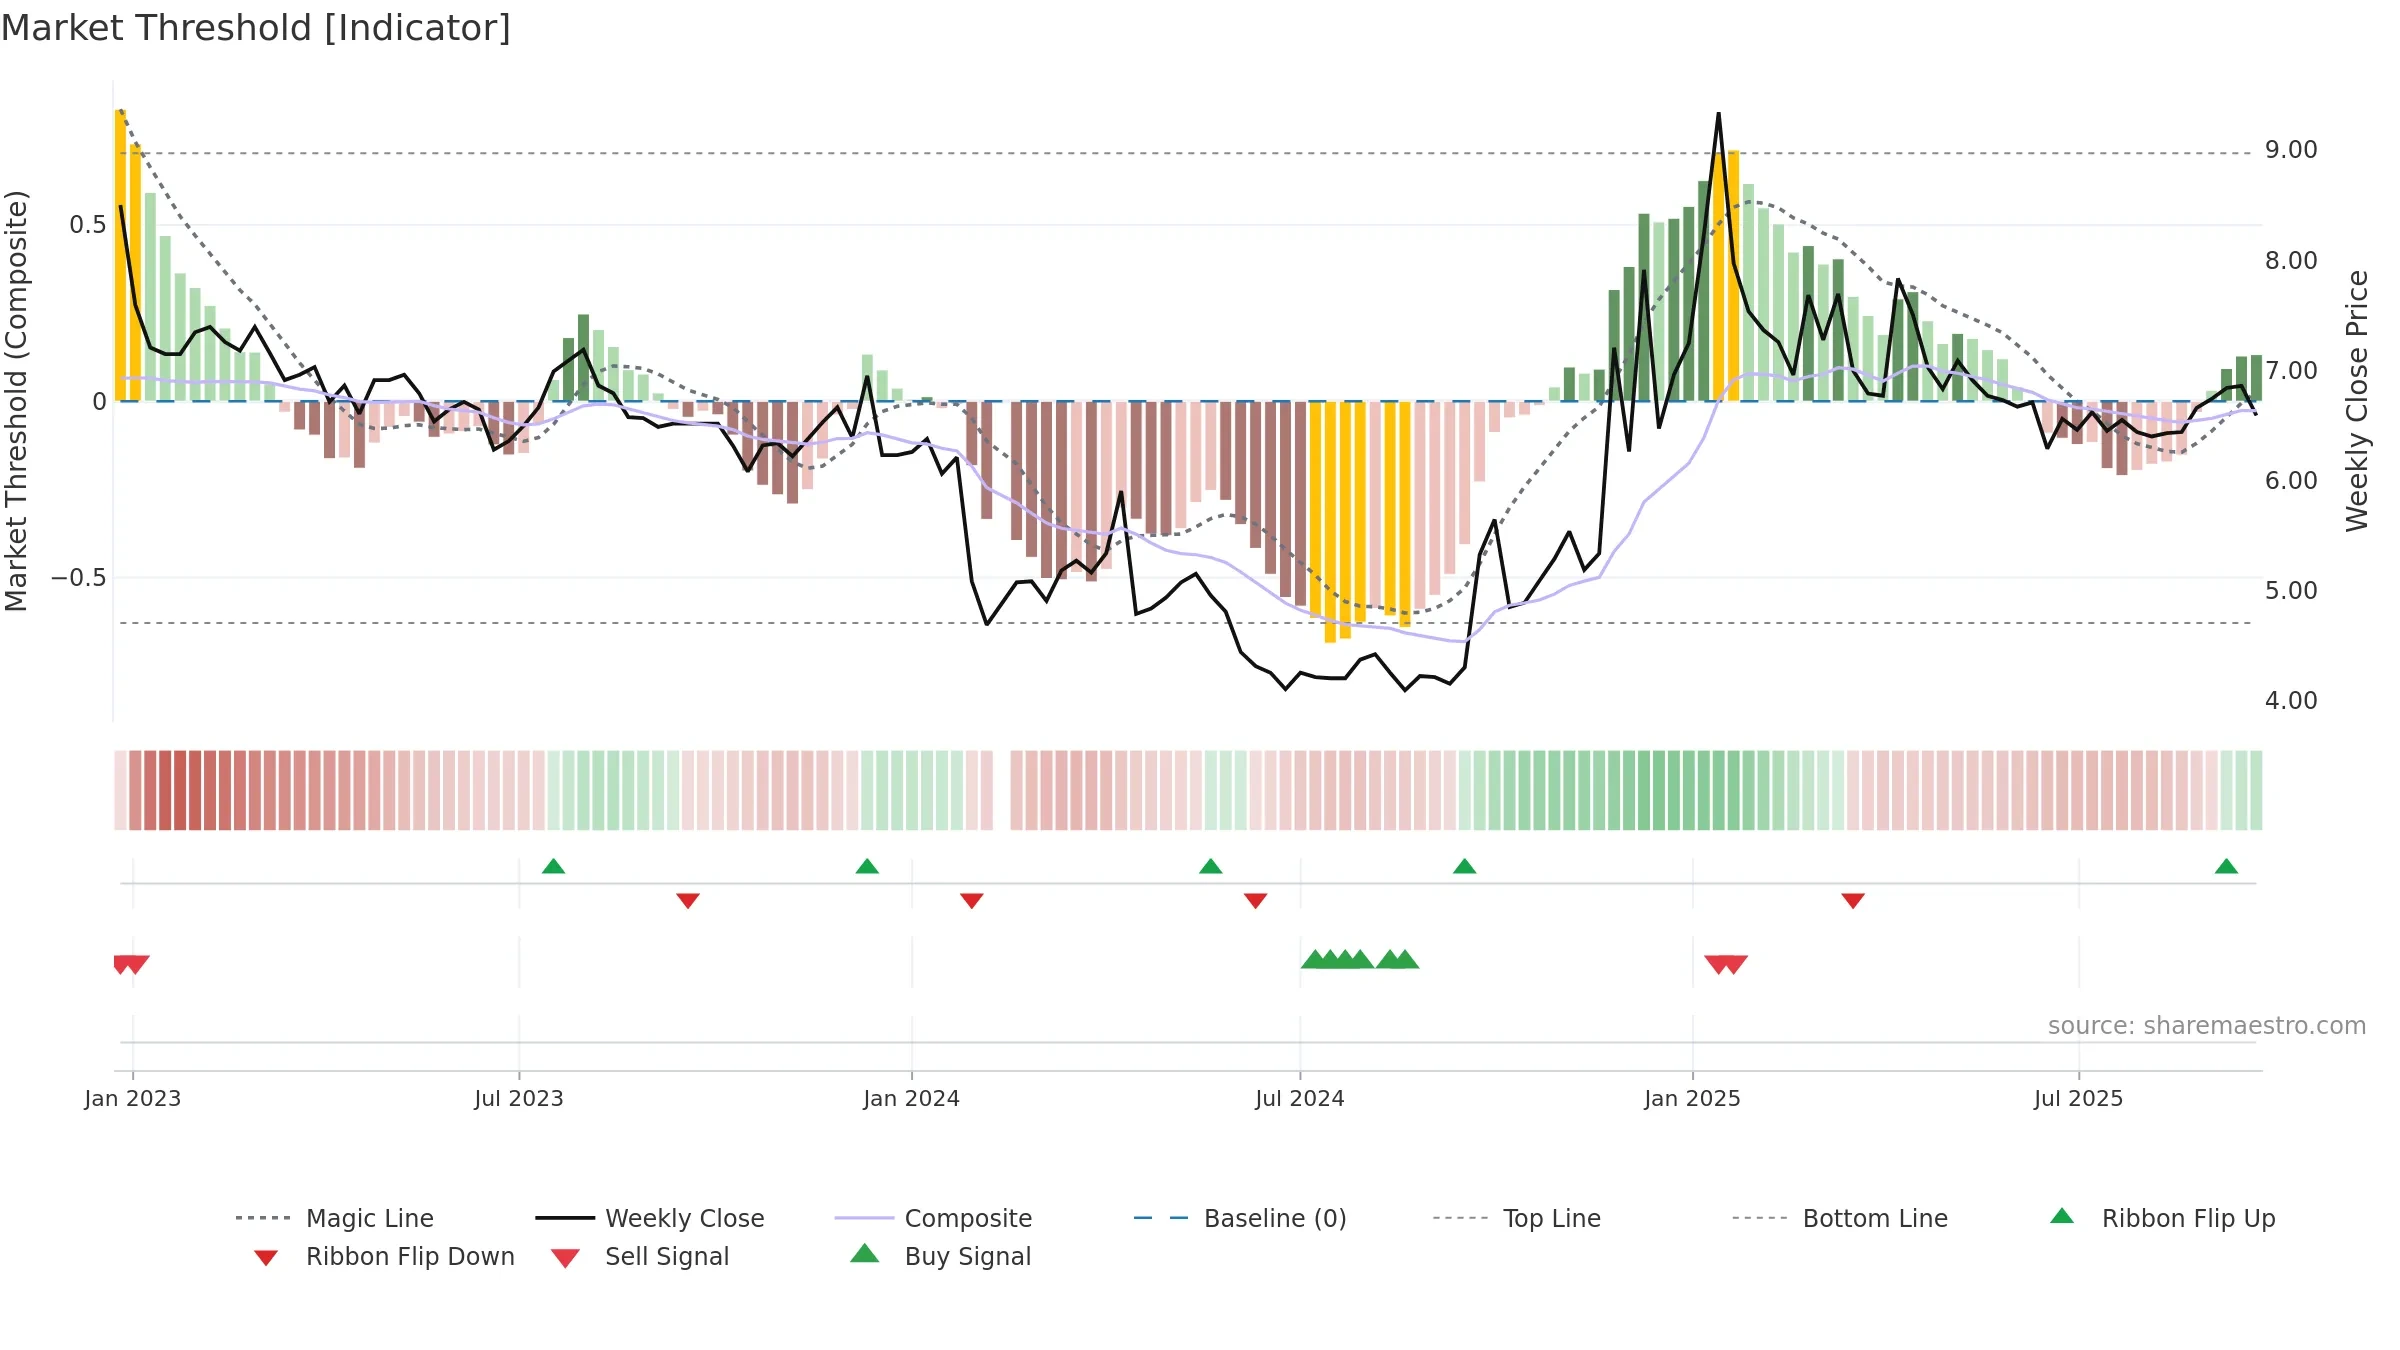Click the ribbon flip down marker before Jul 2024
This screenshot has width=2400, height=1350.
click(x=1256, y=901)
